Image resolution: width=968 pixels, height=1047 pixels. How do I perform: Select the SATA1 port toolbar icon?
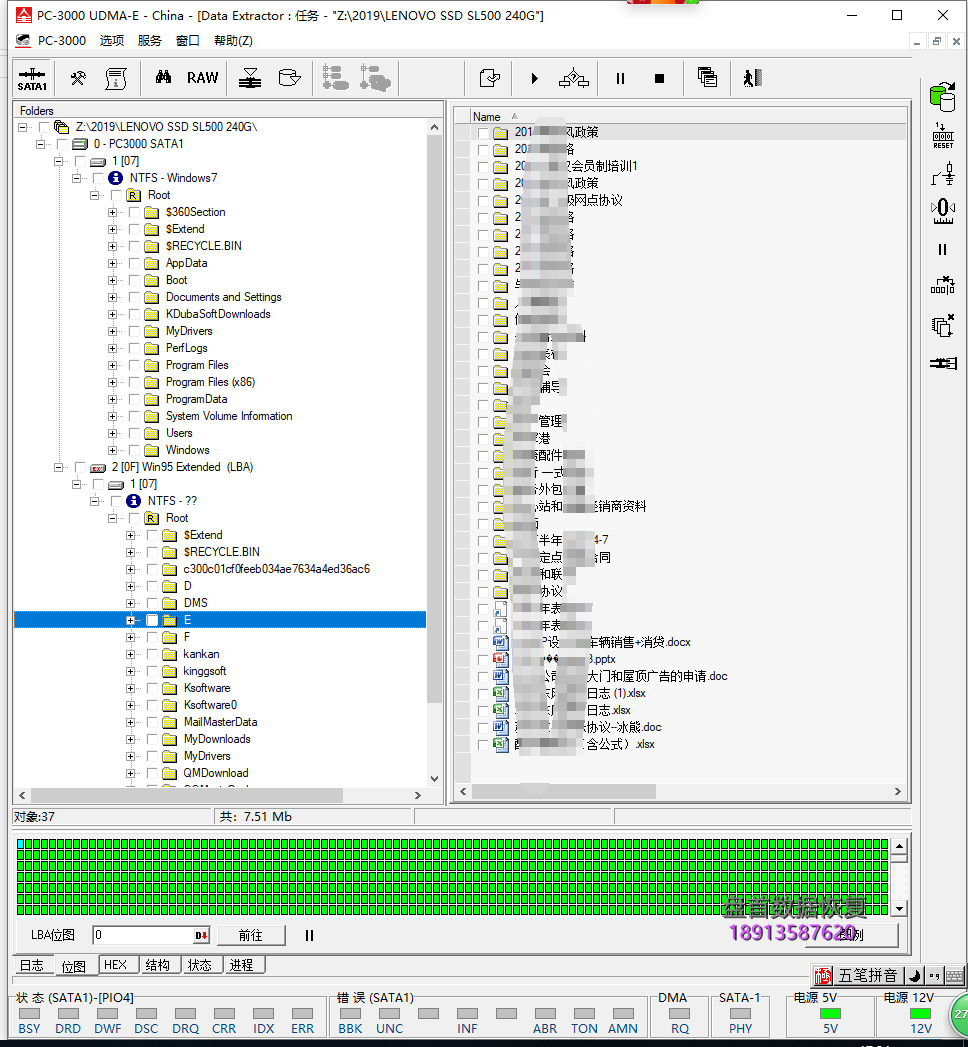tap(30, 78)
